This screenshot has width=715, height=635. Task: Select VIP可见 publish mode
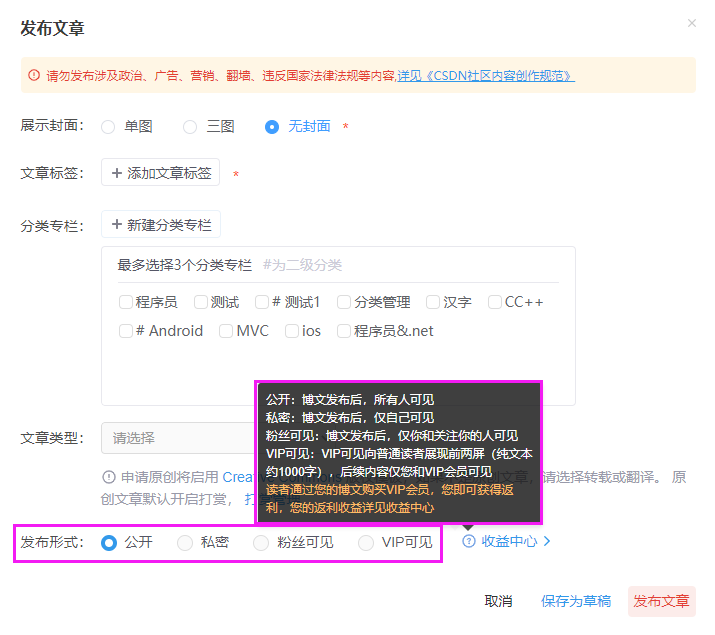(366, 542)
